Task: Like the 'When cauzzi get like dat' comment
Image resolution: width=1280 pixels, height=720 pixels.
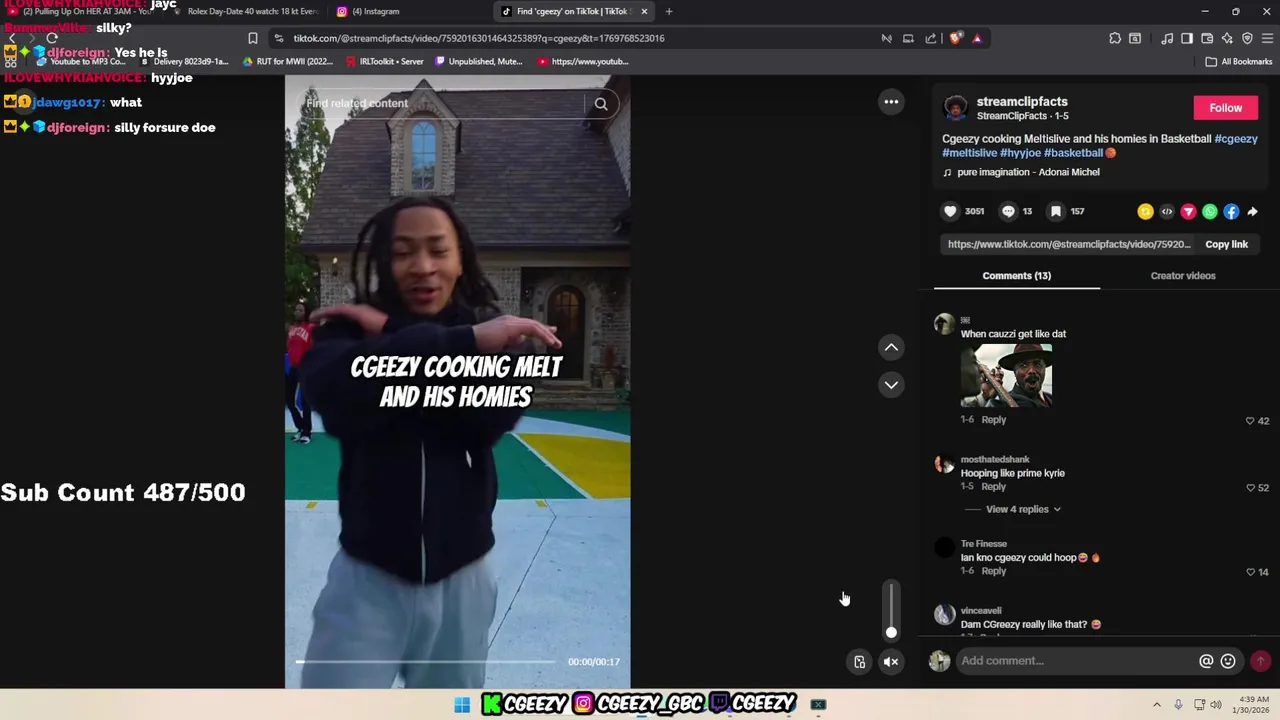Action: point(1250,421)
